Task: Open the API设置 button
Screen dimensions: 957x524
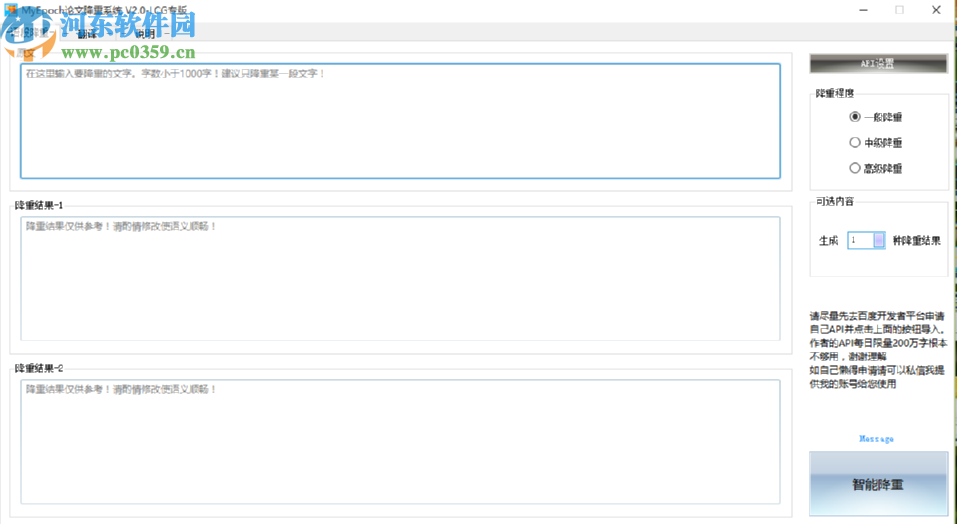Action: pyautogui.click(x=878, y=63)
